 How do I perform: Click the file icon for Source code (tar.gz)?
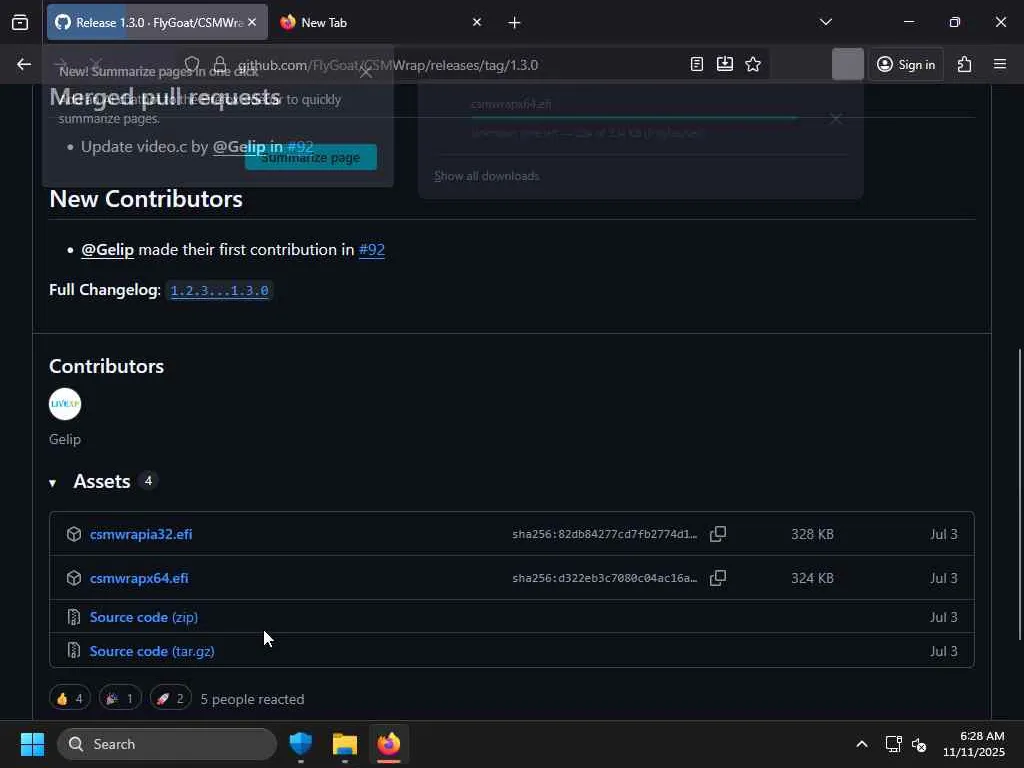74,651
